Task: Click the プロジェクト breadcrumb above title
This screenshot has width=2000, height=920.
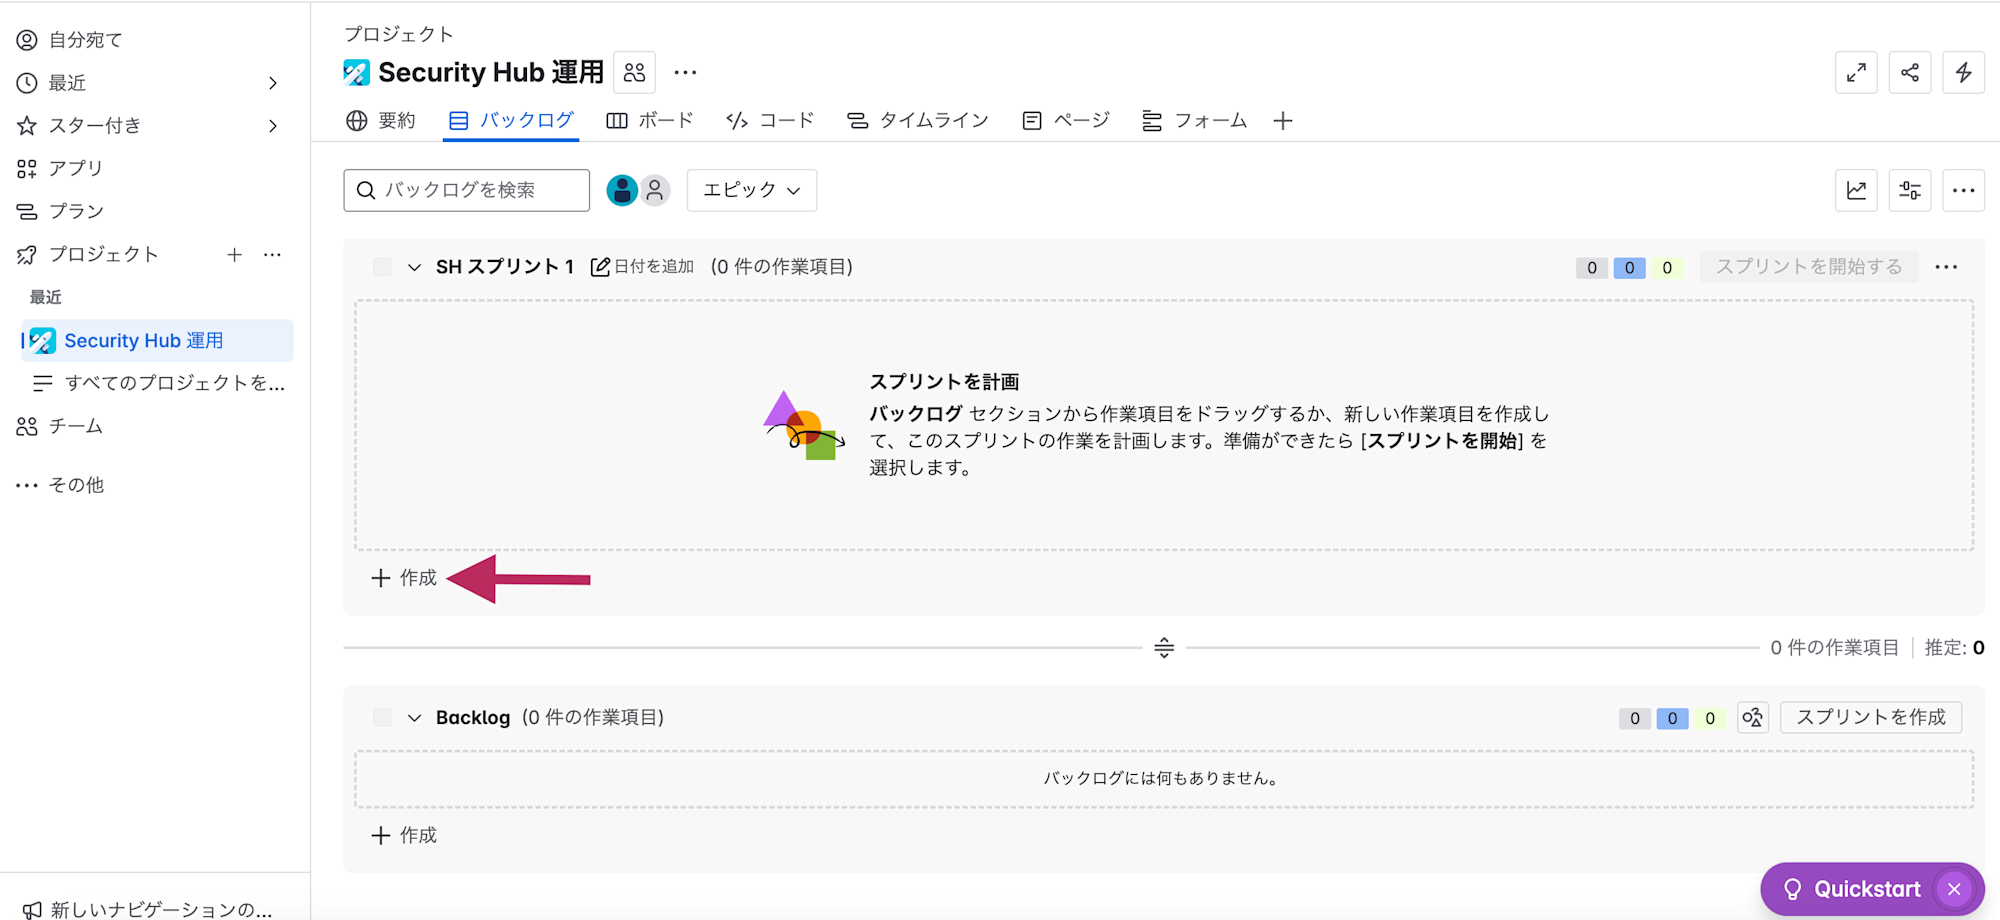Action: 399,34
